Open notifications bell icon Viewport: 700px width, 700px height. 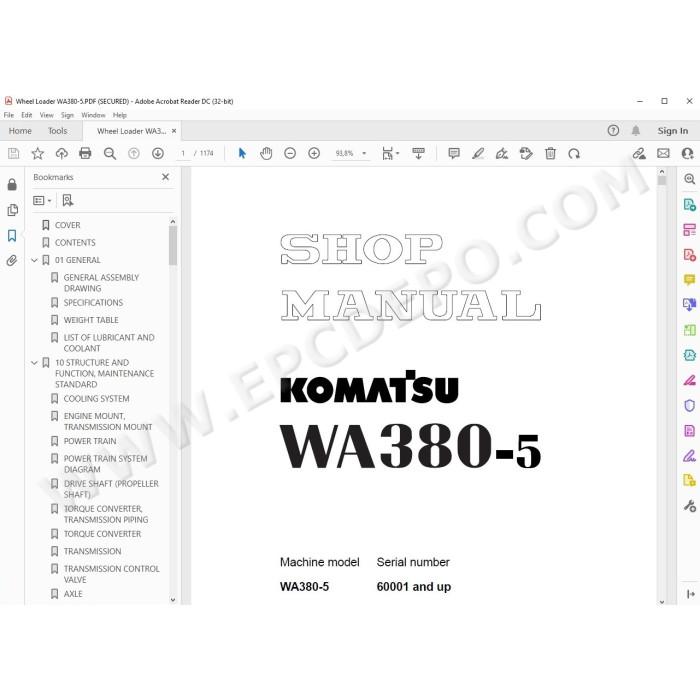coord(636,130)
